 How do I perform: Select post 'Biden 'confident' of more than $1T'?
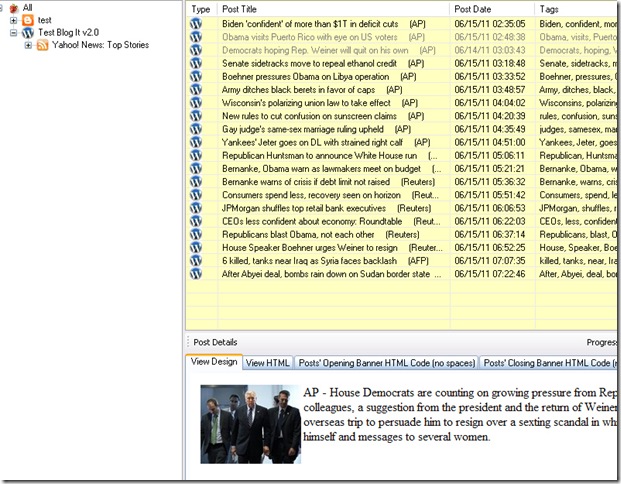[324, 24]
